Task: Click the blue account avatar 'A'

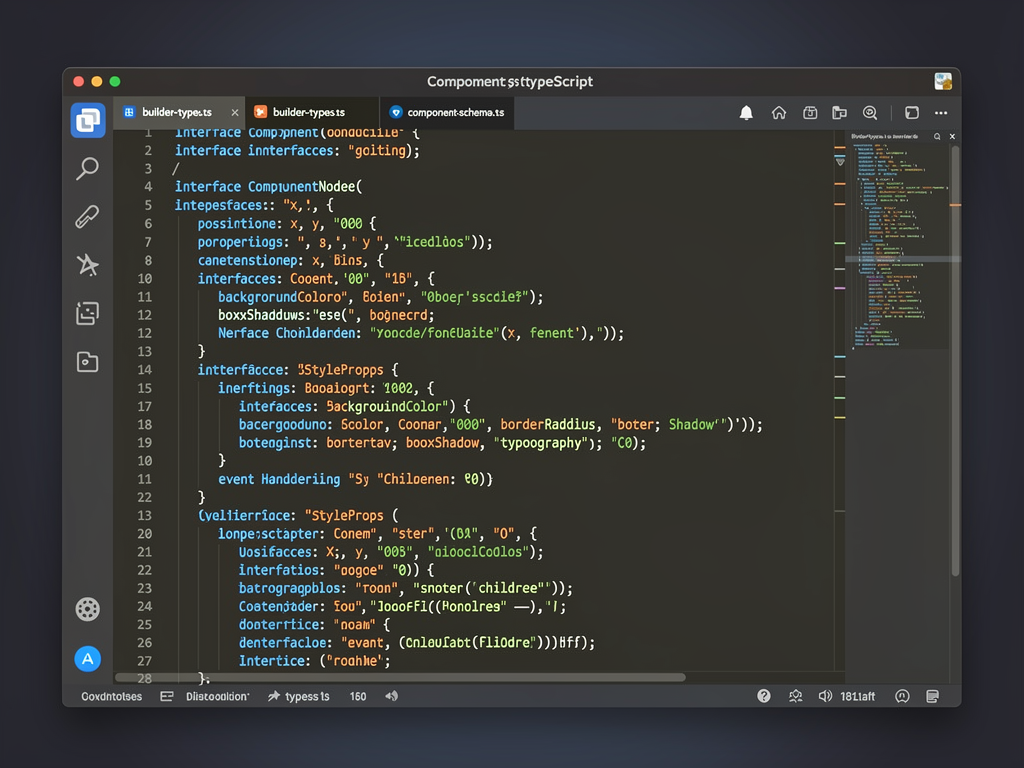Action: pyautogui.click(x=88, y=659)
